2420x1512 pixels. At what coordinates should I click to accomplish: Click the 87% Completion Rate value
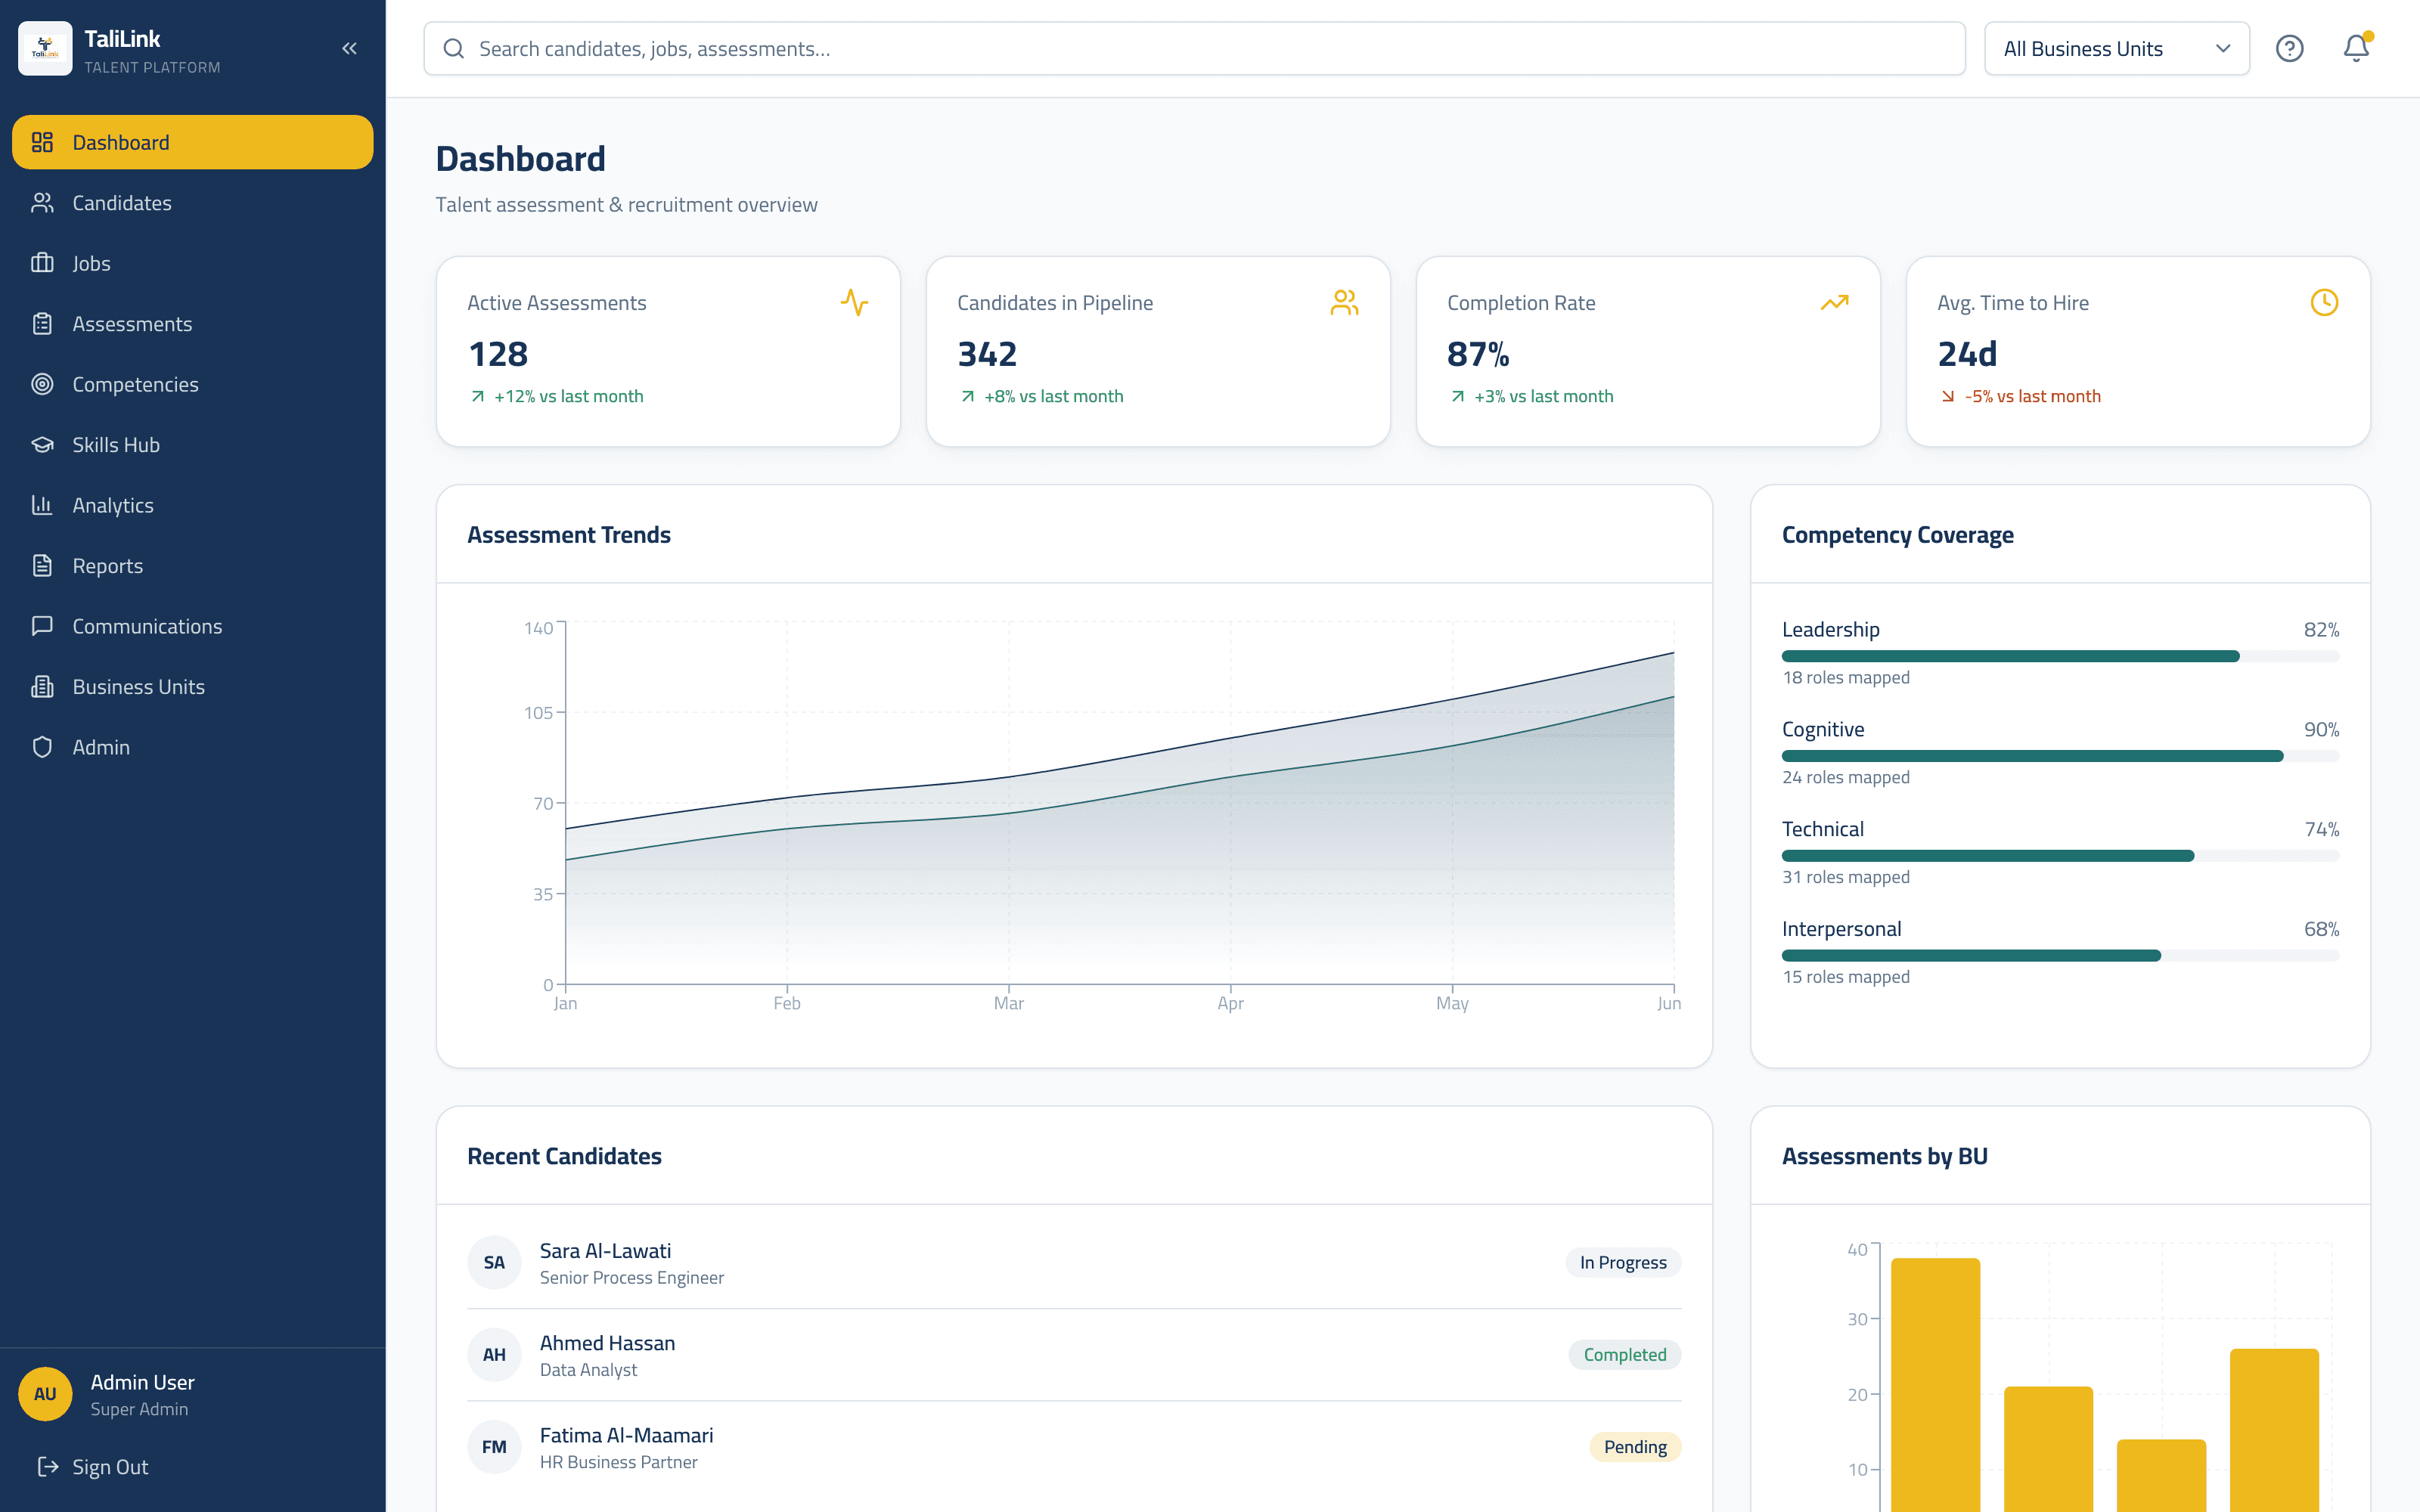pos(1478,354)
